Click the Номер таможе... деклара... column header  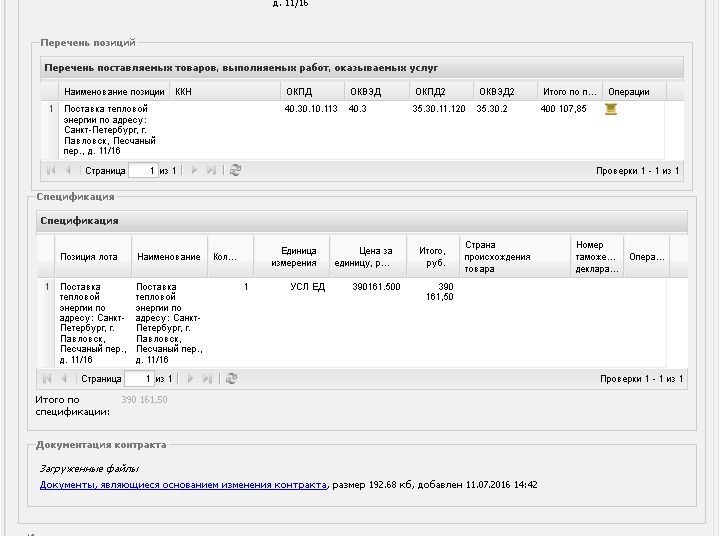(x=597, y=256)
